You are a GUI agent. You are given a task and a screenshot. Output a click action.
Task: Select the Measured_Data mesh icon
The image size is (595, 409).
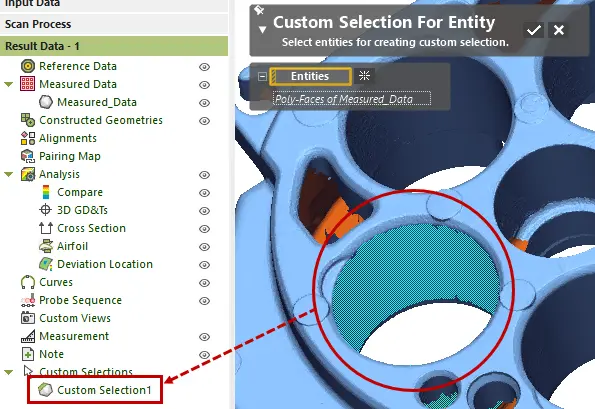tap(46, 102)
